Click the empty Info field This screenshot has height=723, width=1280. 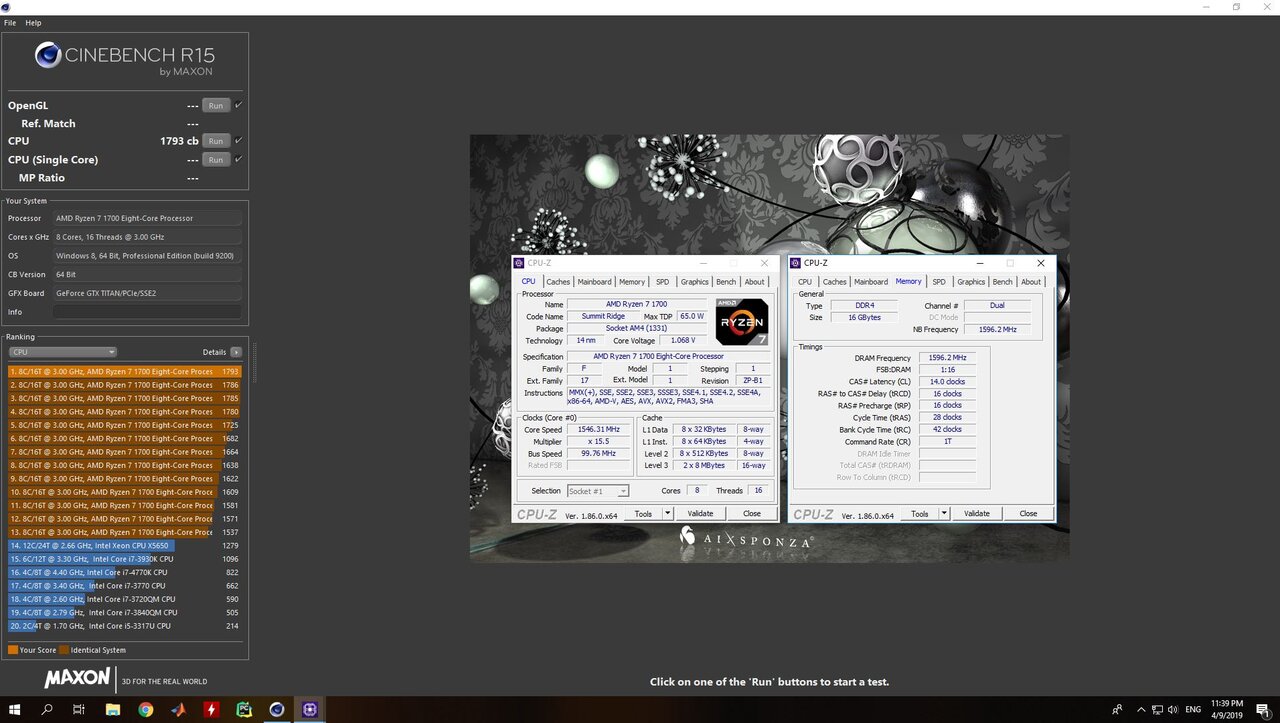click(x=147, y=312)
